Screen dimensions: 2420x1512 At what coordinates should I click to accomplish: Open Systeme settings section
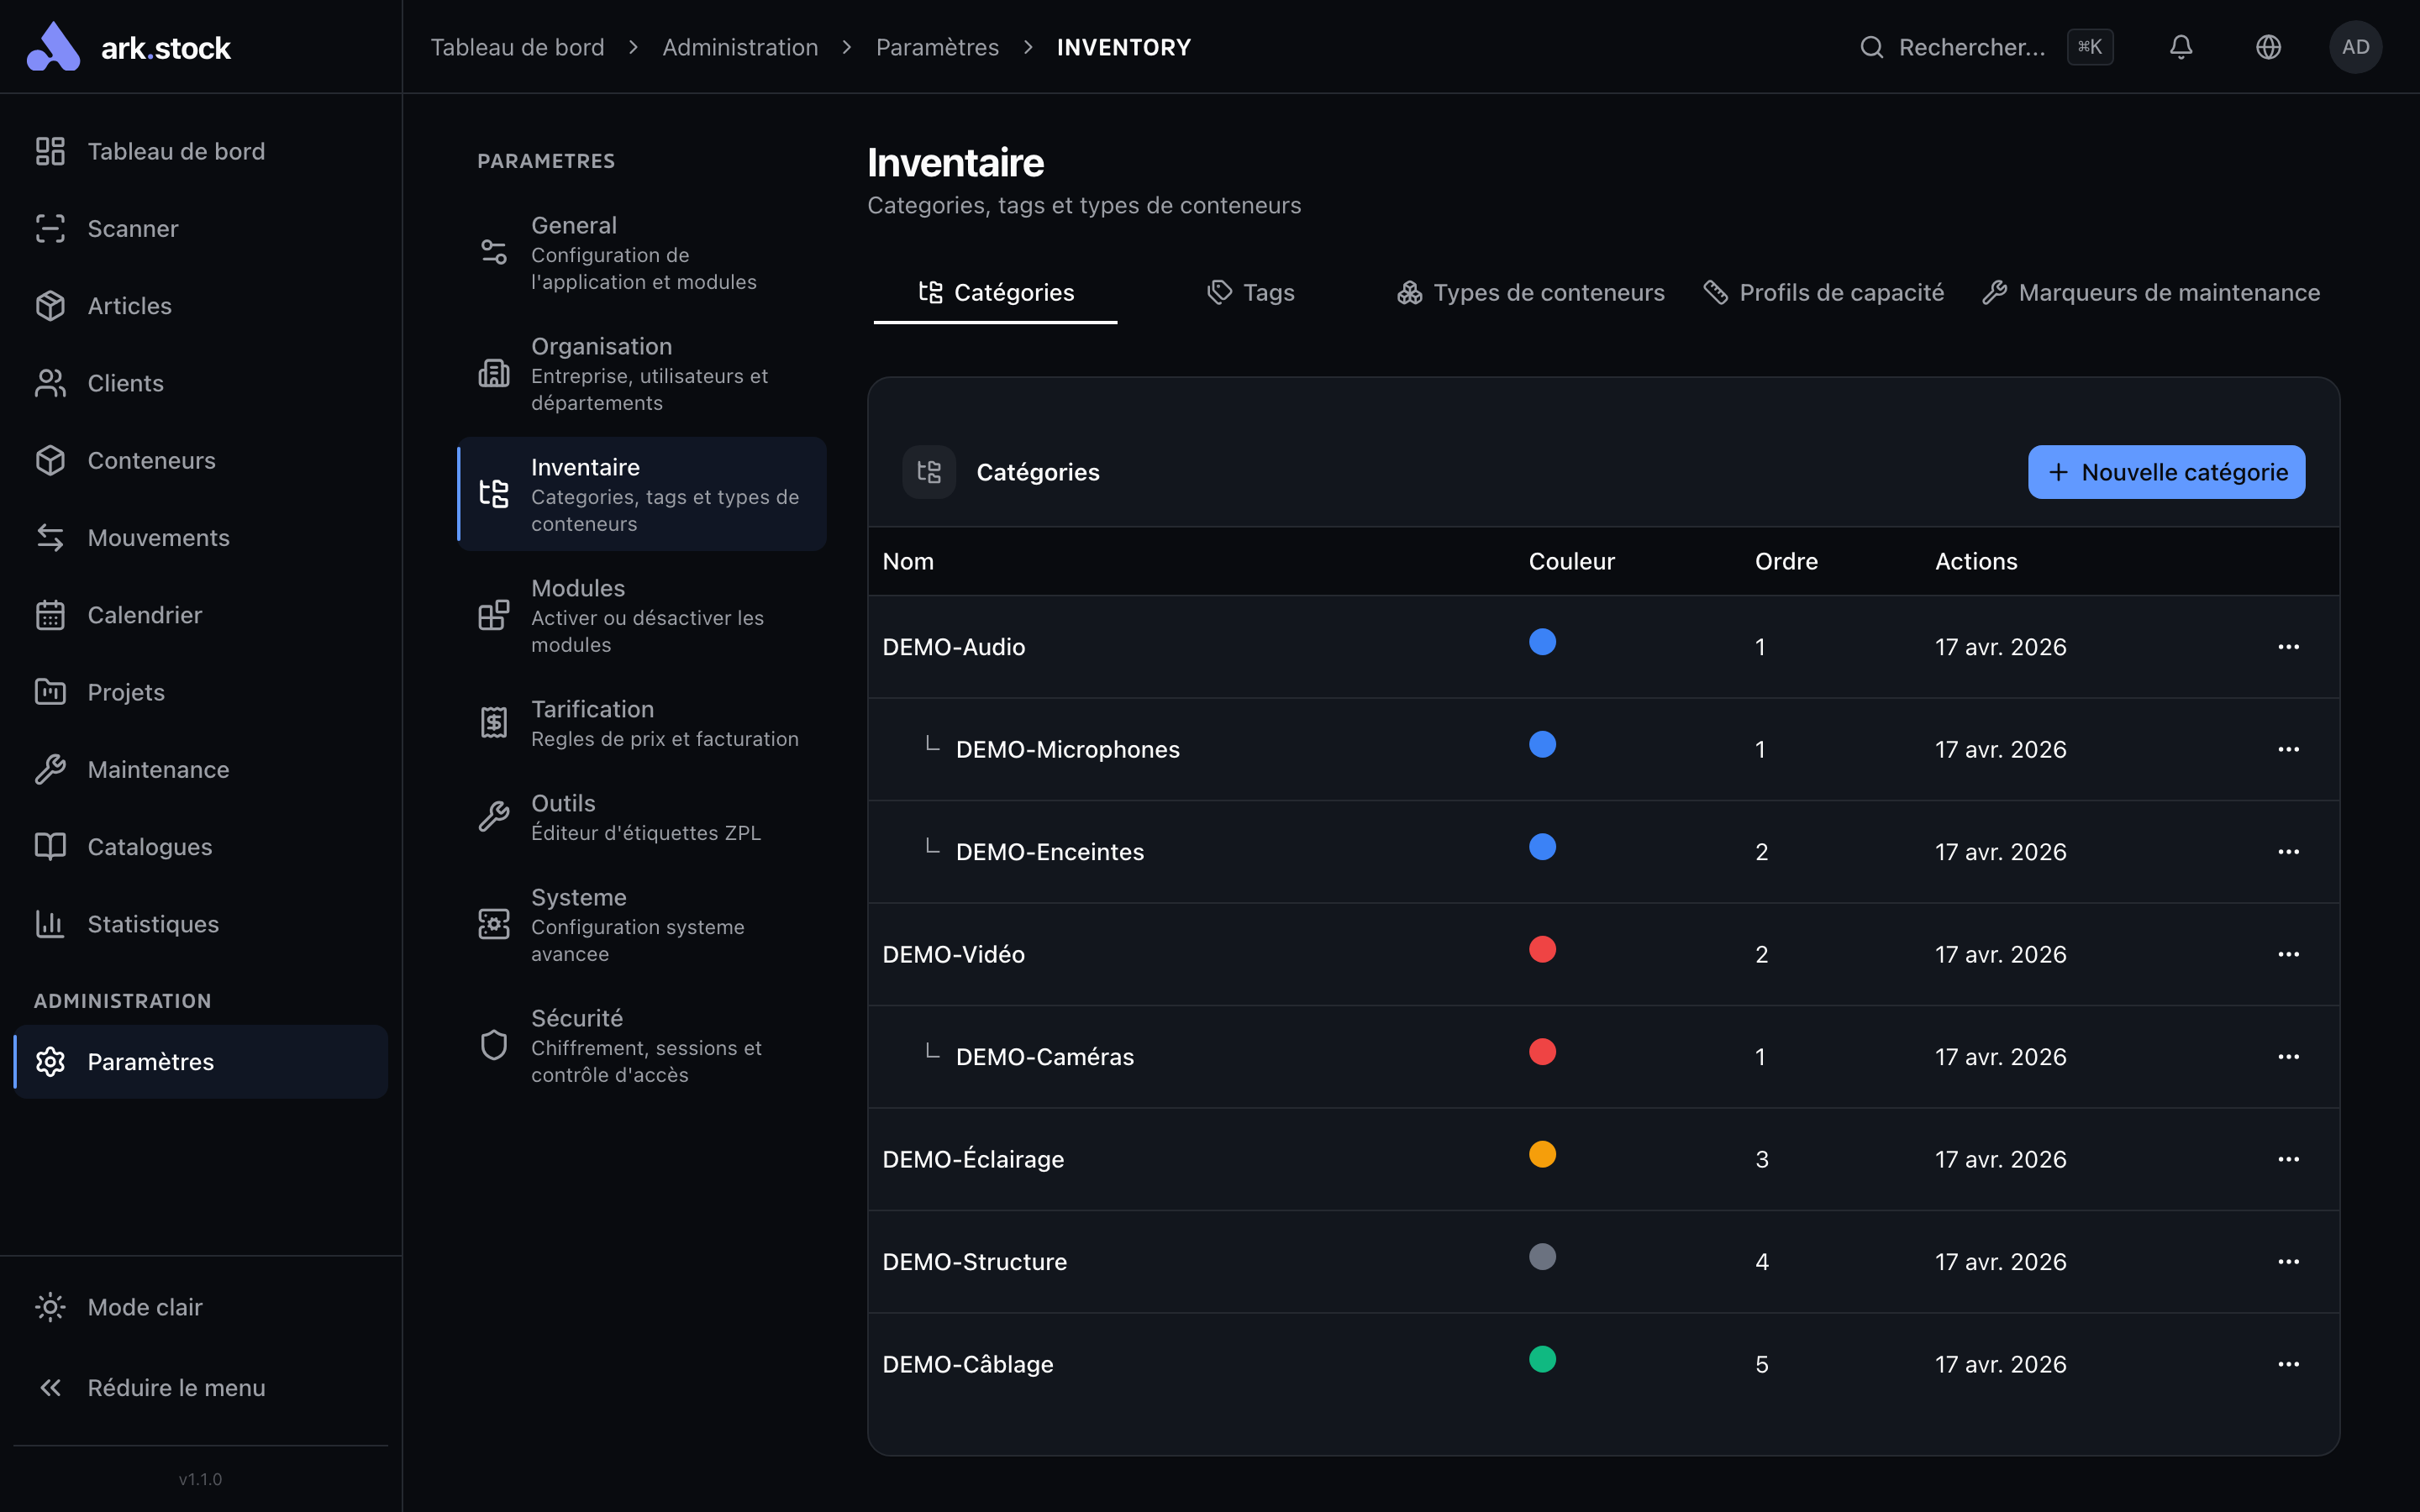642,925
